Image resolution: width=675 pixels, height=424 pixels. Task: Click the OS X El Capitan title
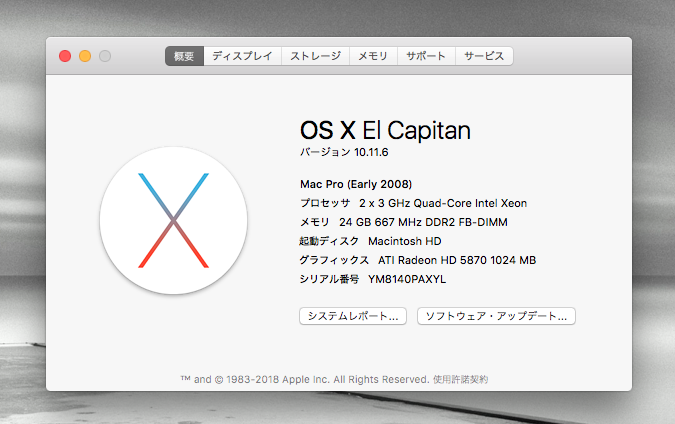(x=385, y=130)
